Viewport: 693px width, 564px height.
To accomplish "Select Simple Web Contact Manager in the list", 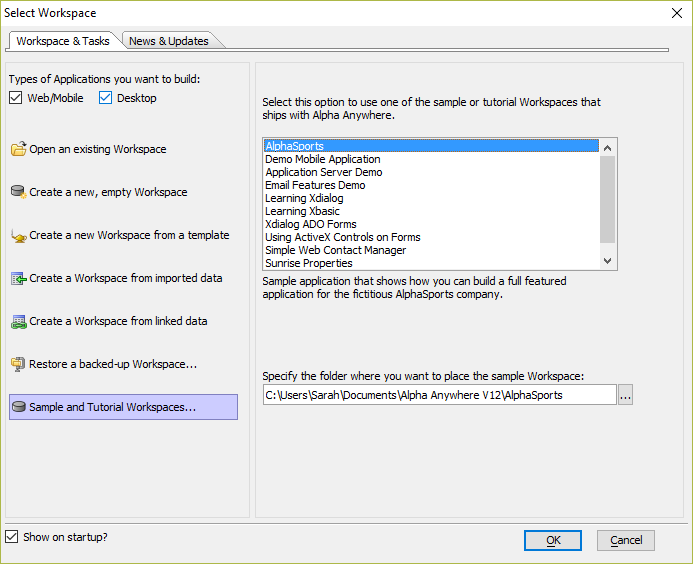I will tap(431, 250).
